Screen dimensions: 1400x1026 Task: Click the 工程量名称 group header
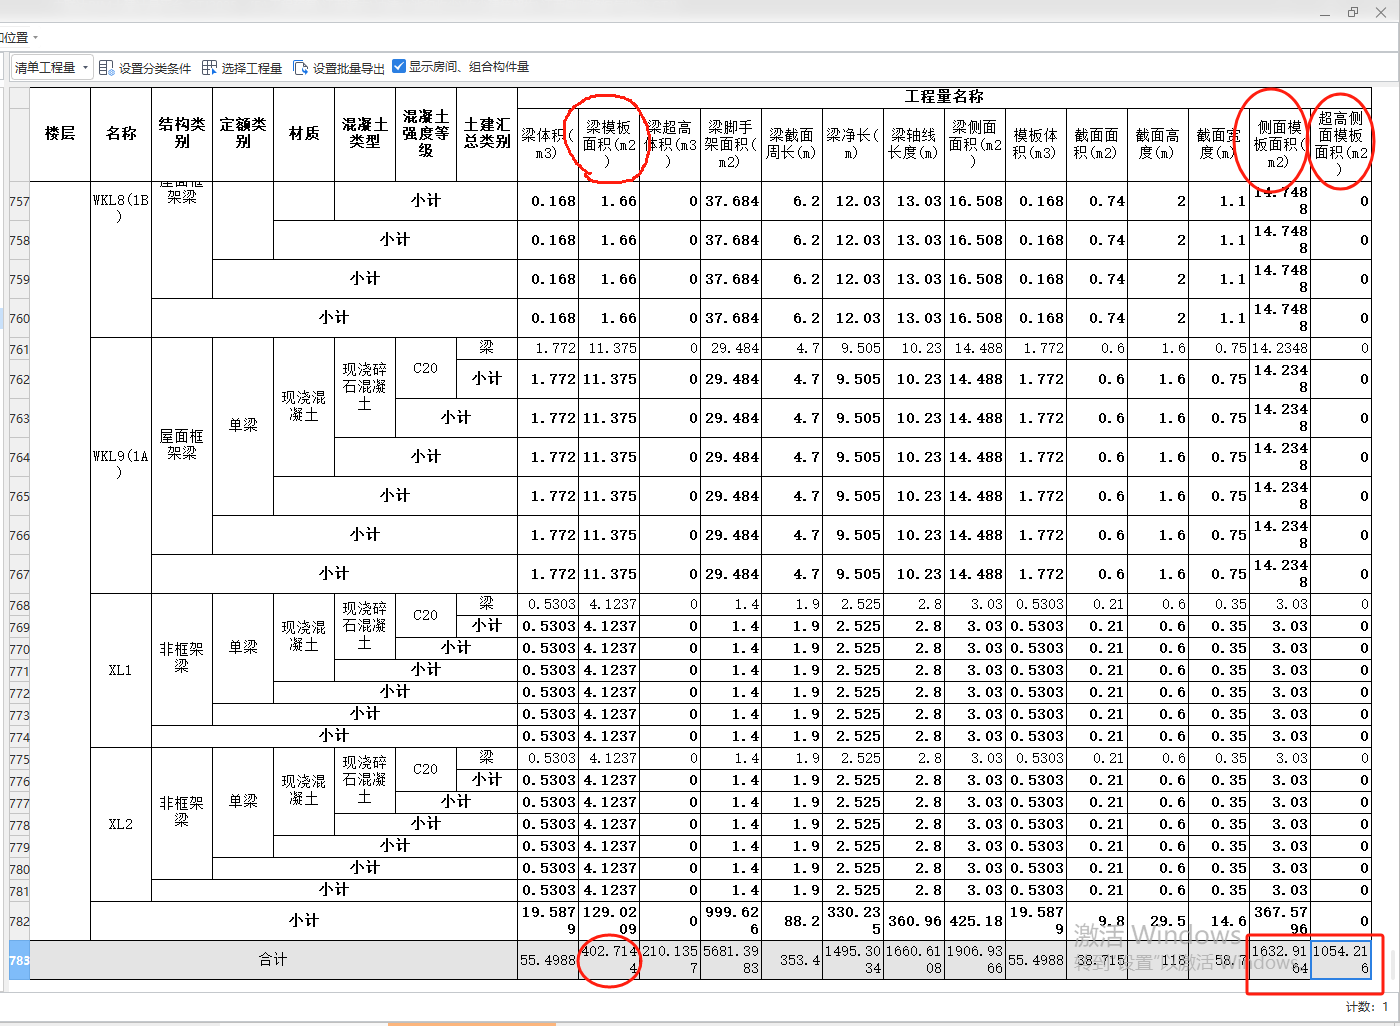pyautogui.click(x=944, y=97)
